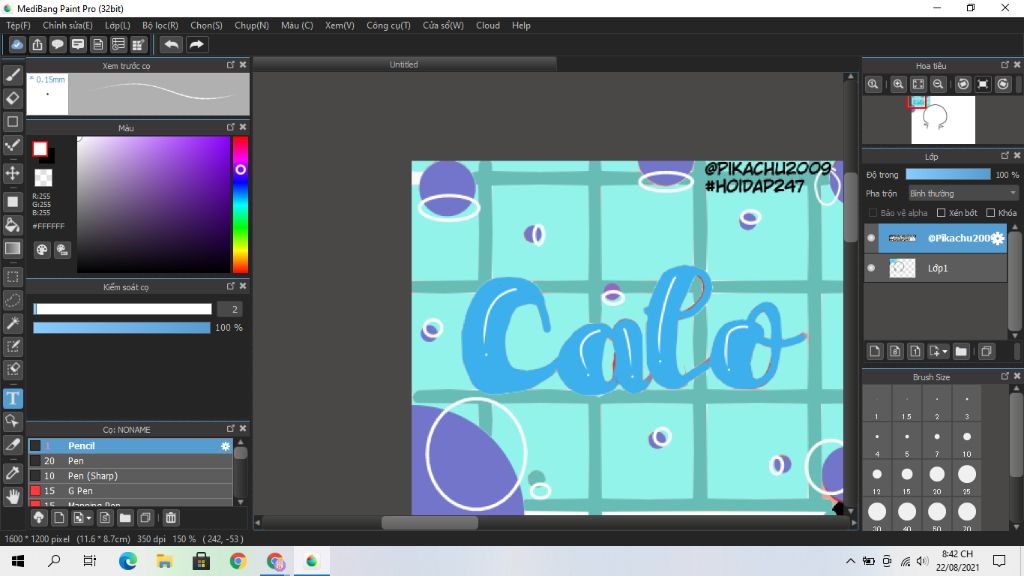Select the Lasso selection tool
Image resolution: width=1024 pixels, height=576 pixels.
12,300
